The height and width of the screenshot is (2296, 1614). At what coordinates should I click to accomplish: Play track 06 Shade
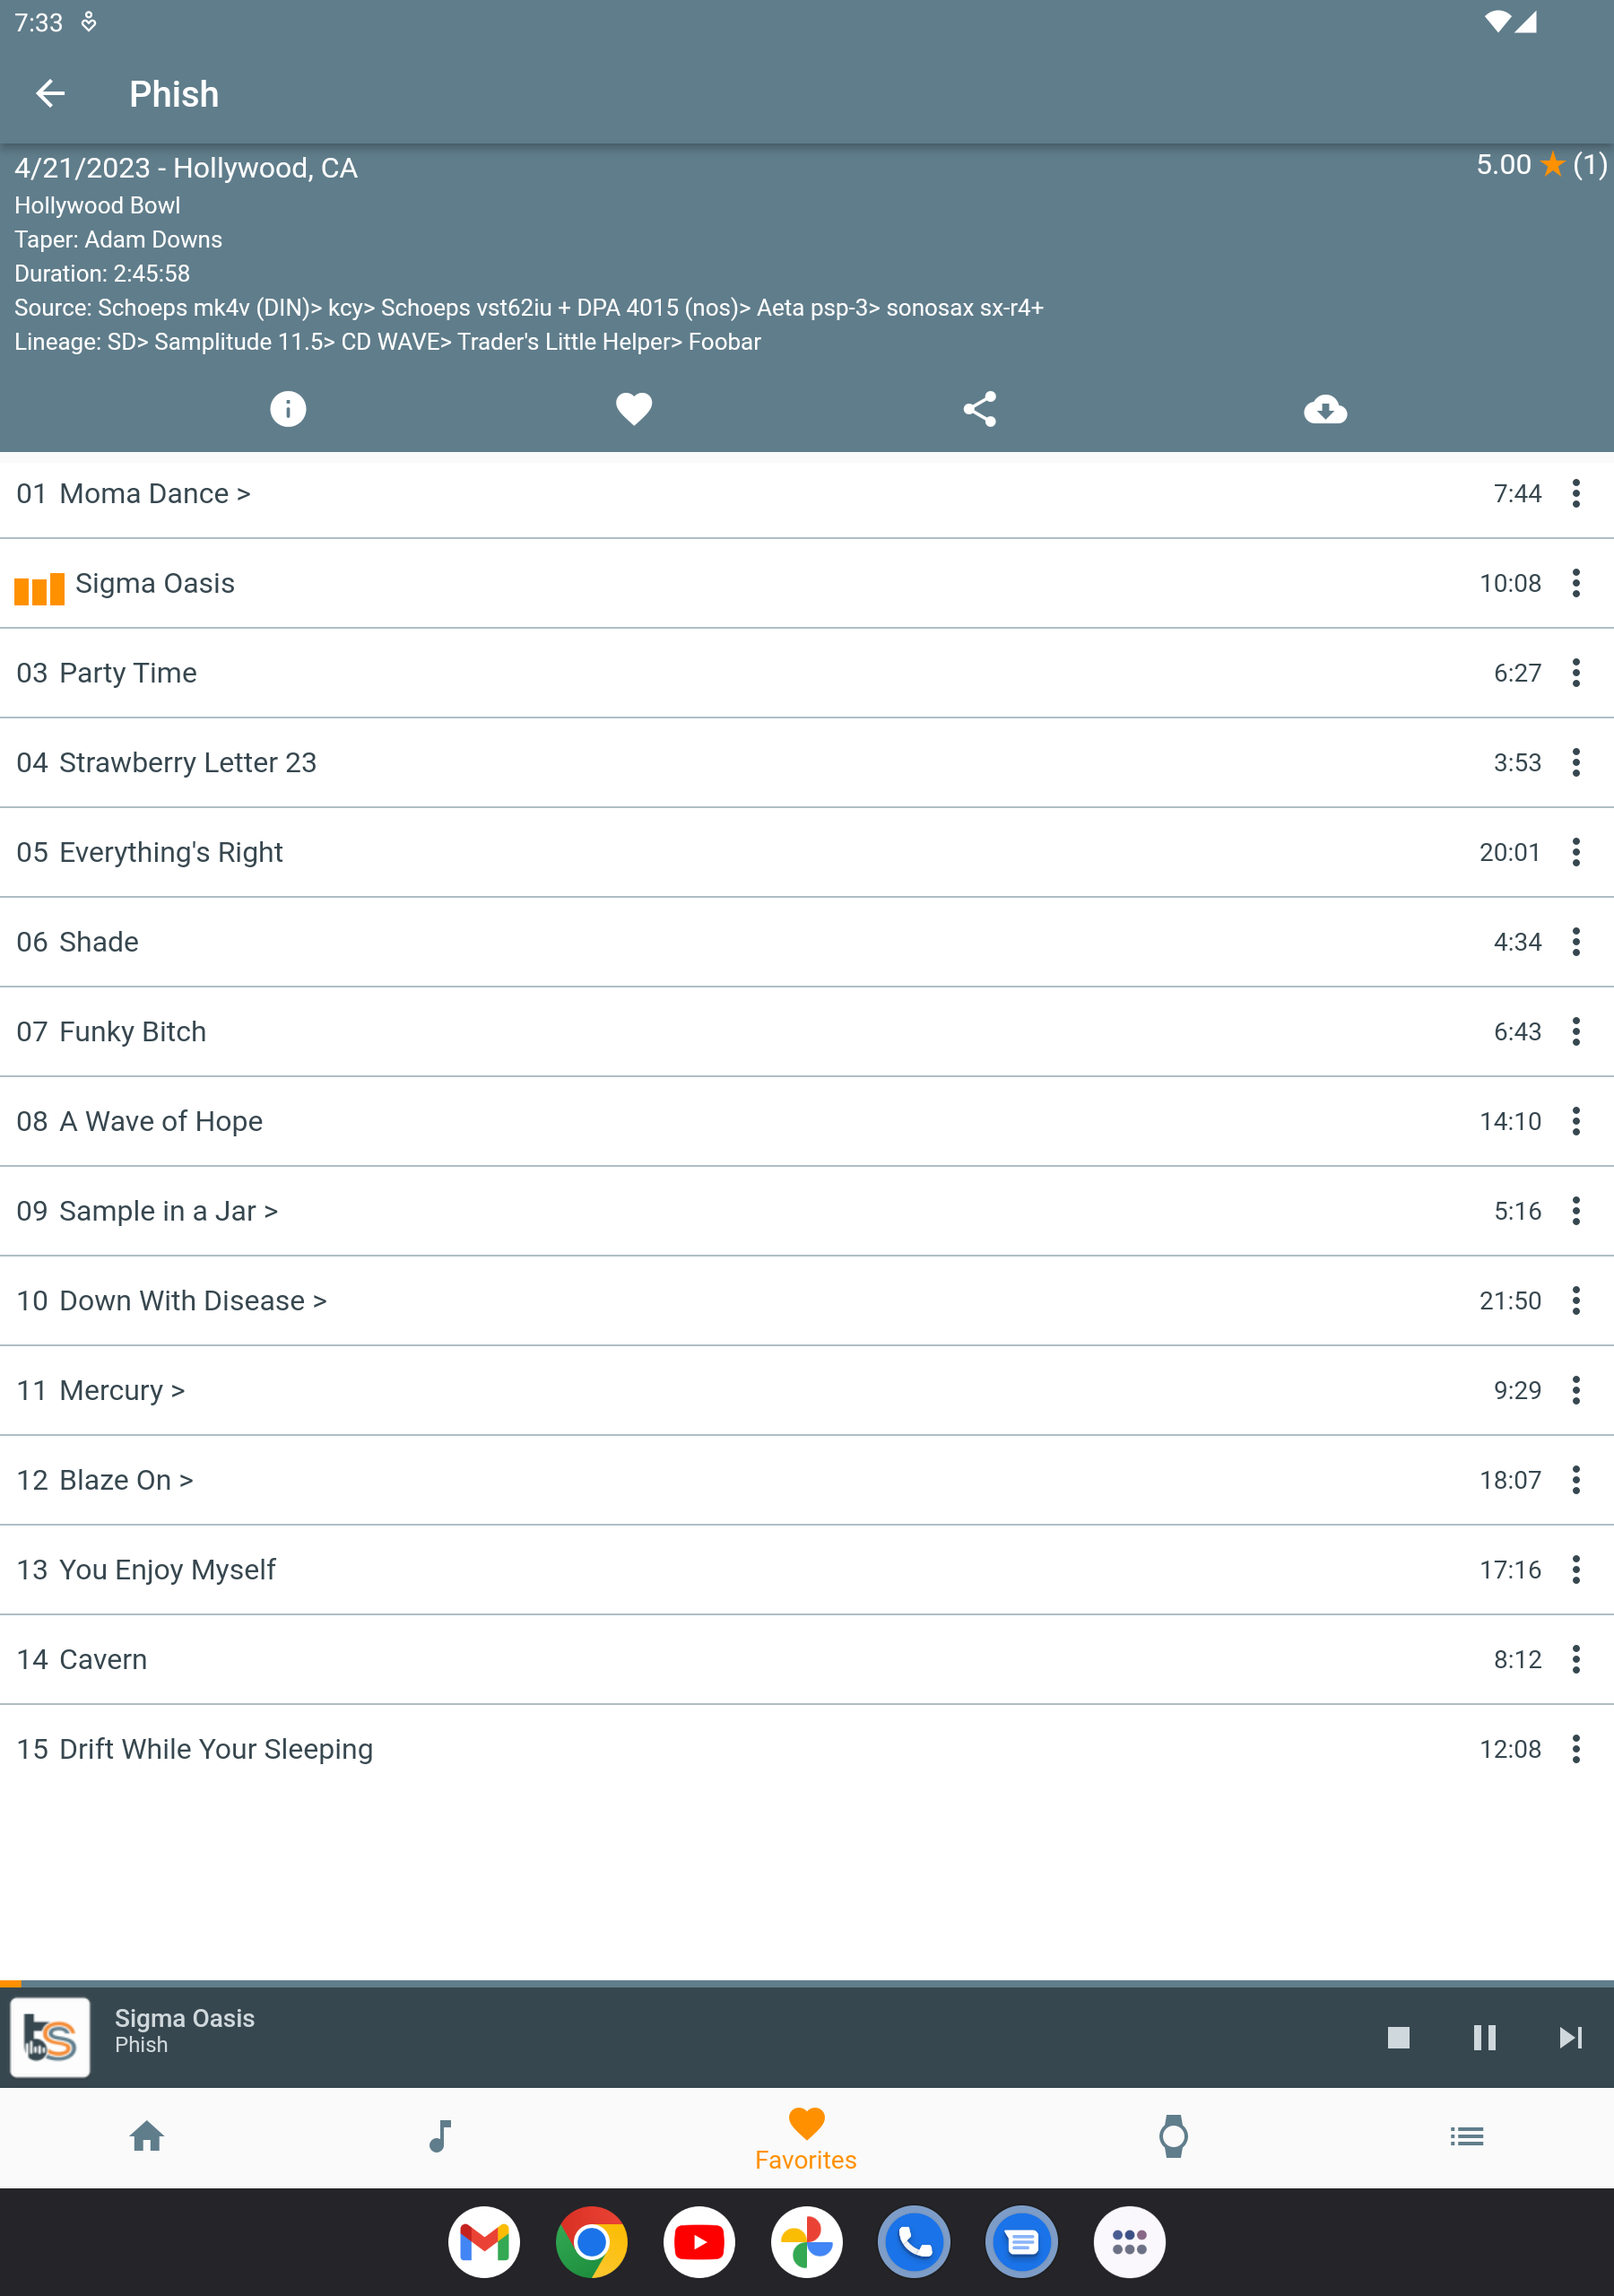[x=807, y=942]
